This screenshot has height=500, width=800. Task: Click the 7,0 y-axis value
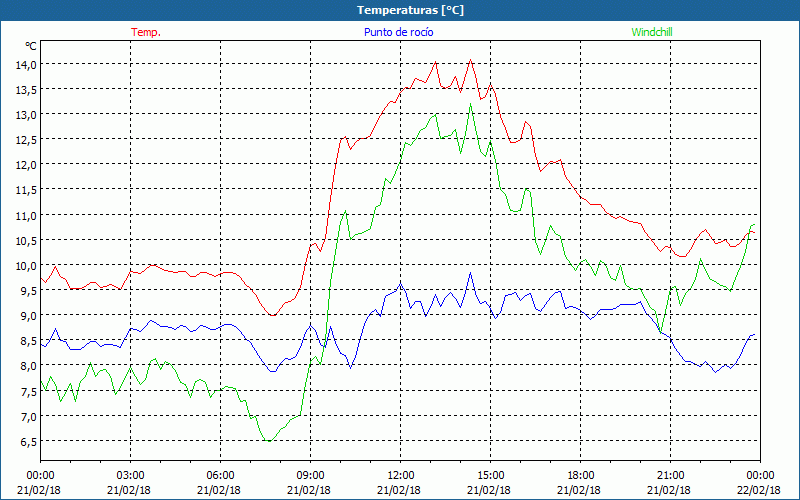[29, 416]
